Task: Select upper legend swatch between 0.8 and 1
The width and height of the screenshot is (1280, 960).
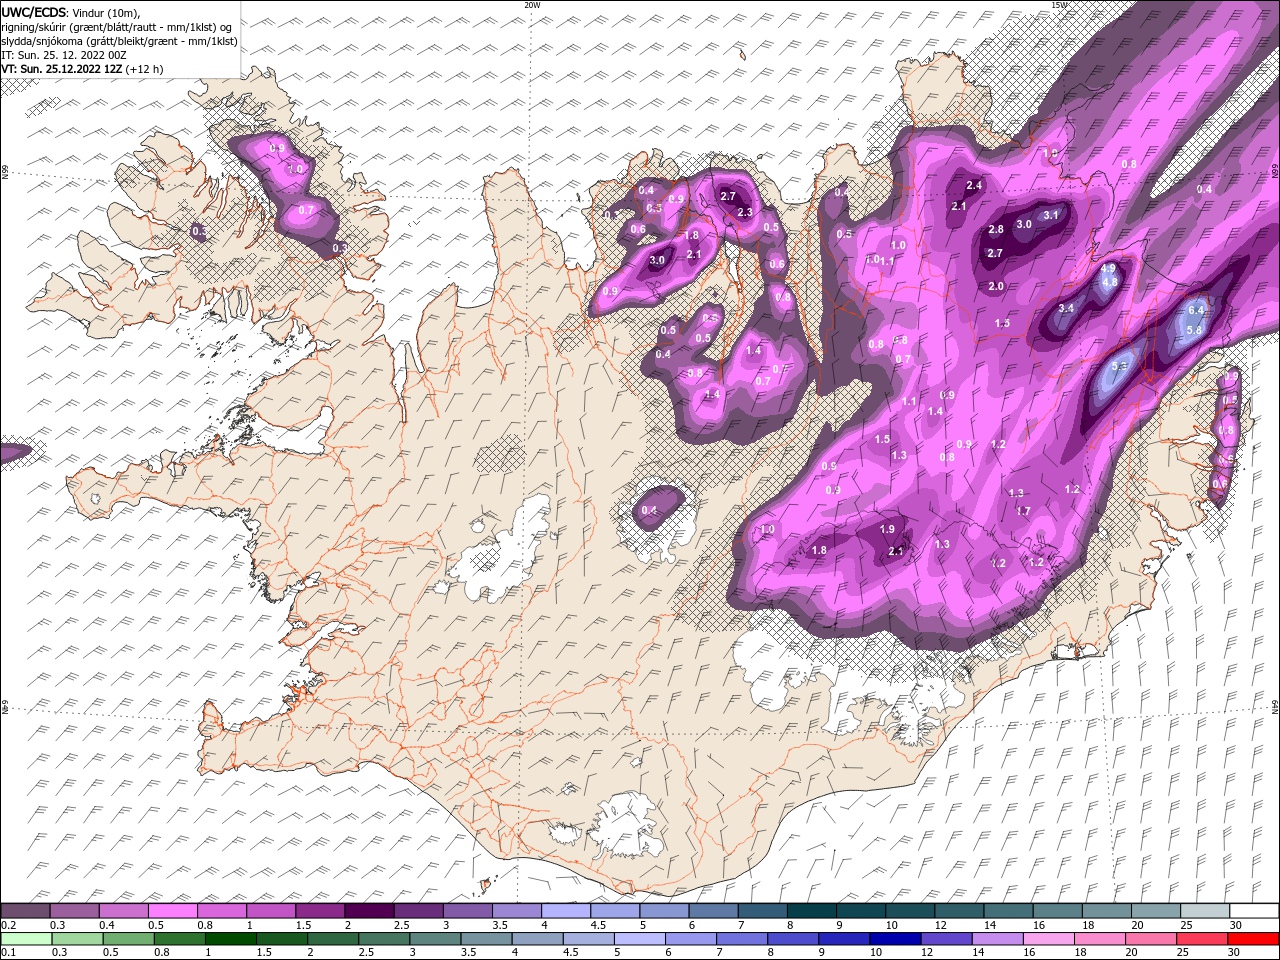Action: tap(222, 911)
